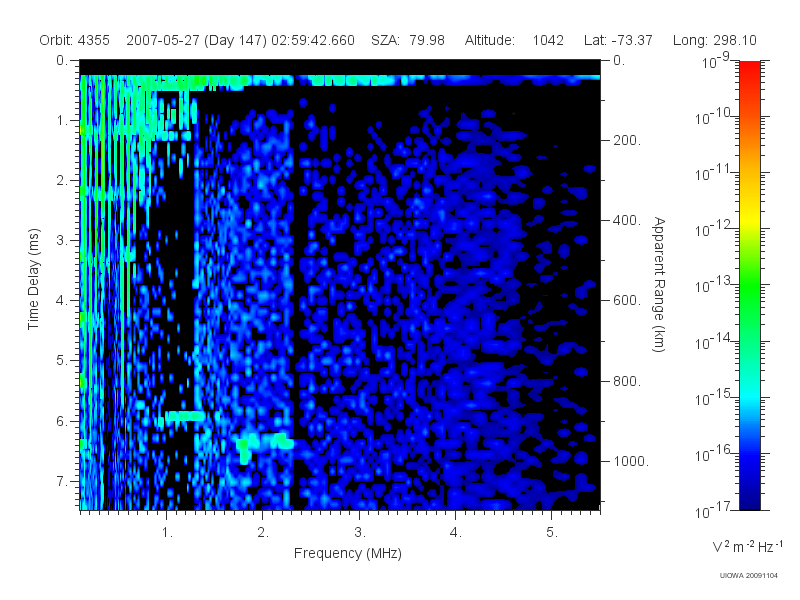Click the Time Delay (ms) axis label
The height and width of the screenshot is (600, 800).
pyautogui.click(x=34, y=279)
